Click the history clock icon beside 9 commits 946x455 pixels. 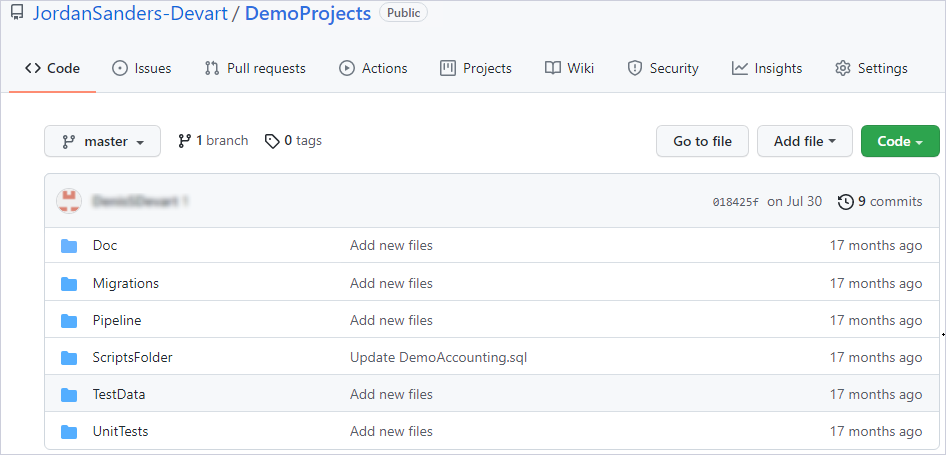tap(846, 202)
